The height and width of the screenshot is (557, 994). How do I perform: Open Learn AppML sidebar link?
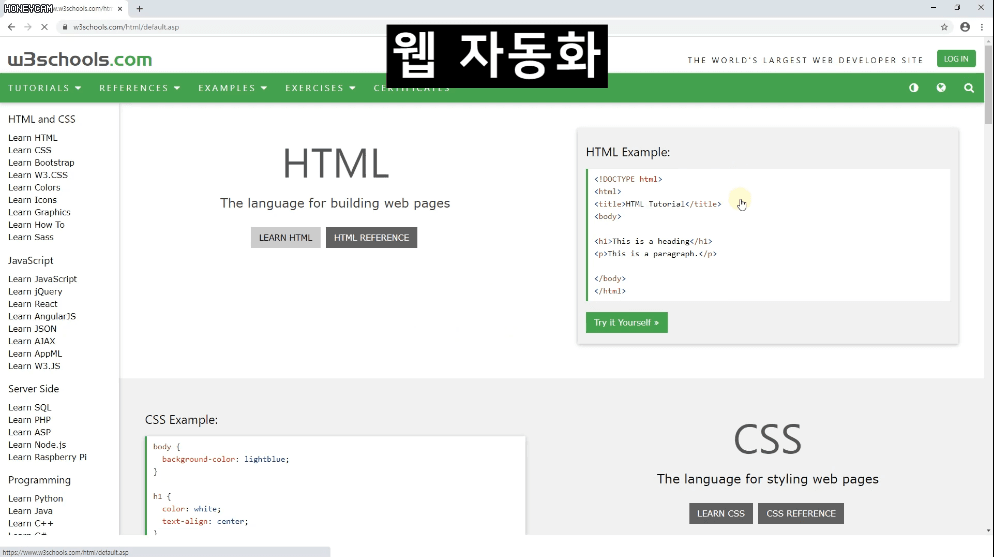(36, 354)
